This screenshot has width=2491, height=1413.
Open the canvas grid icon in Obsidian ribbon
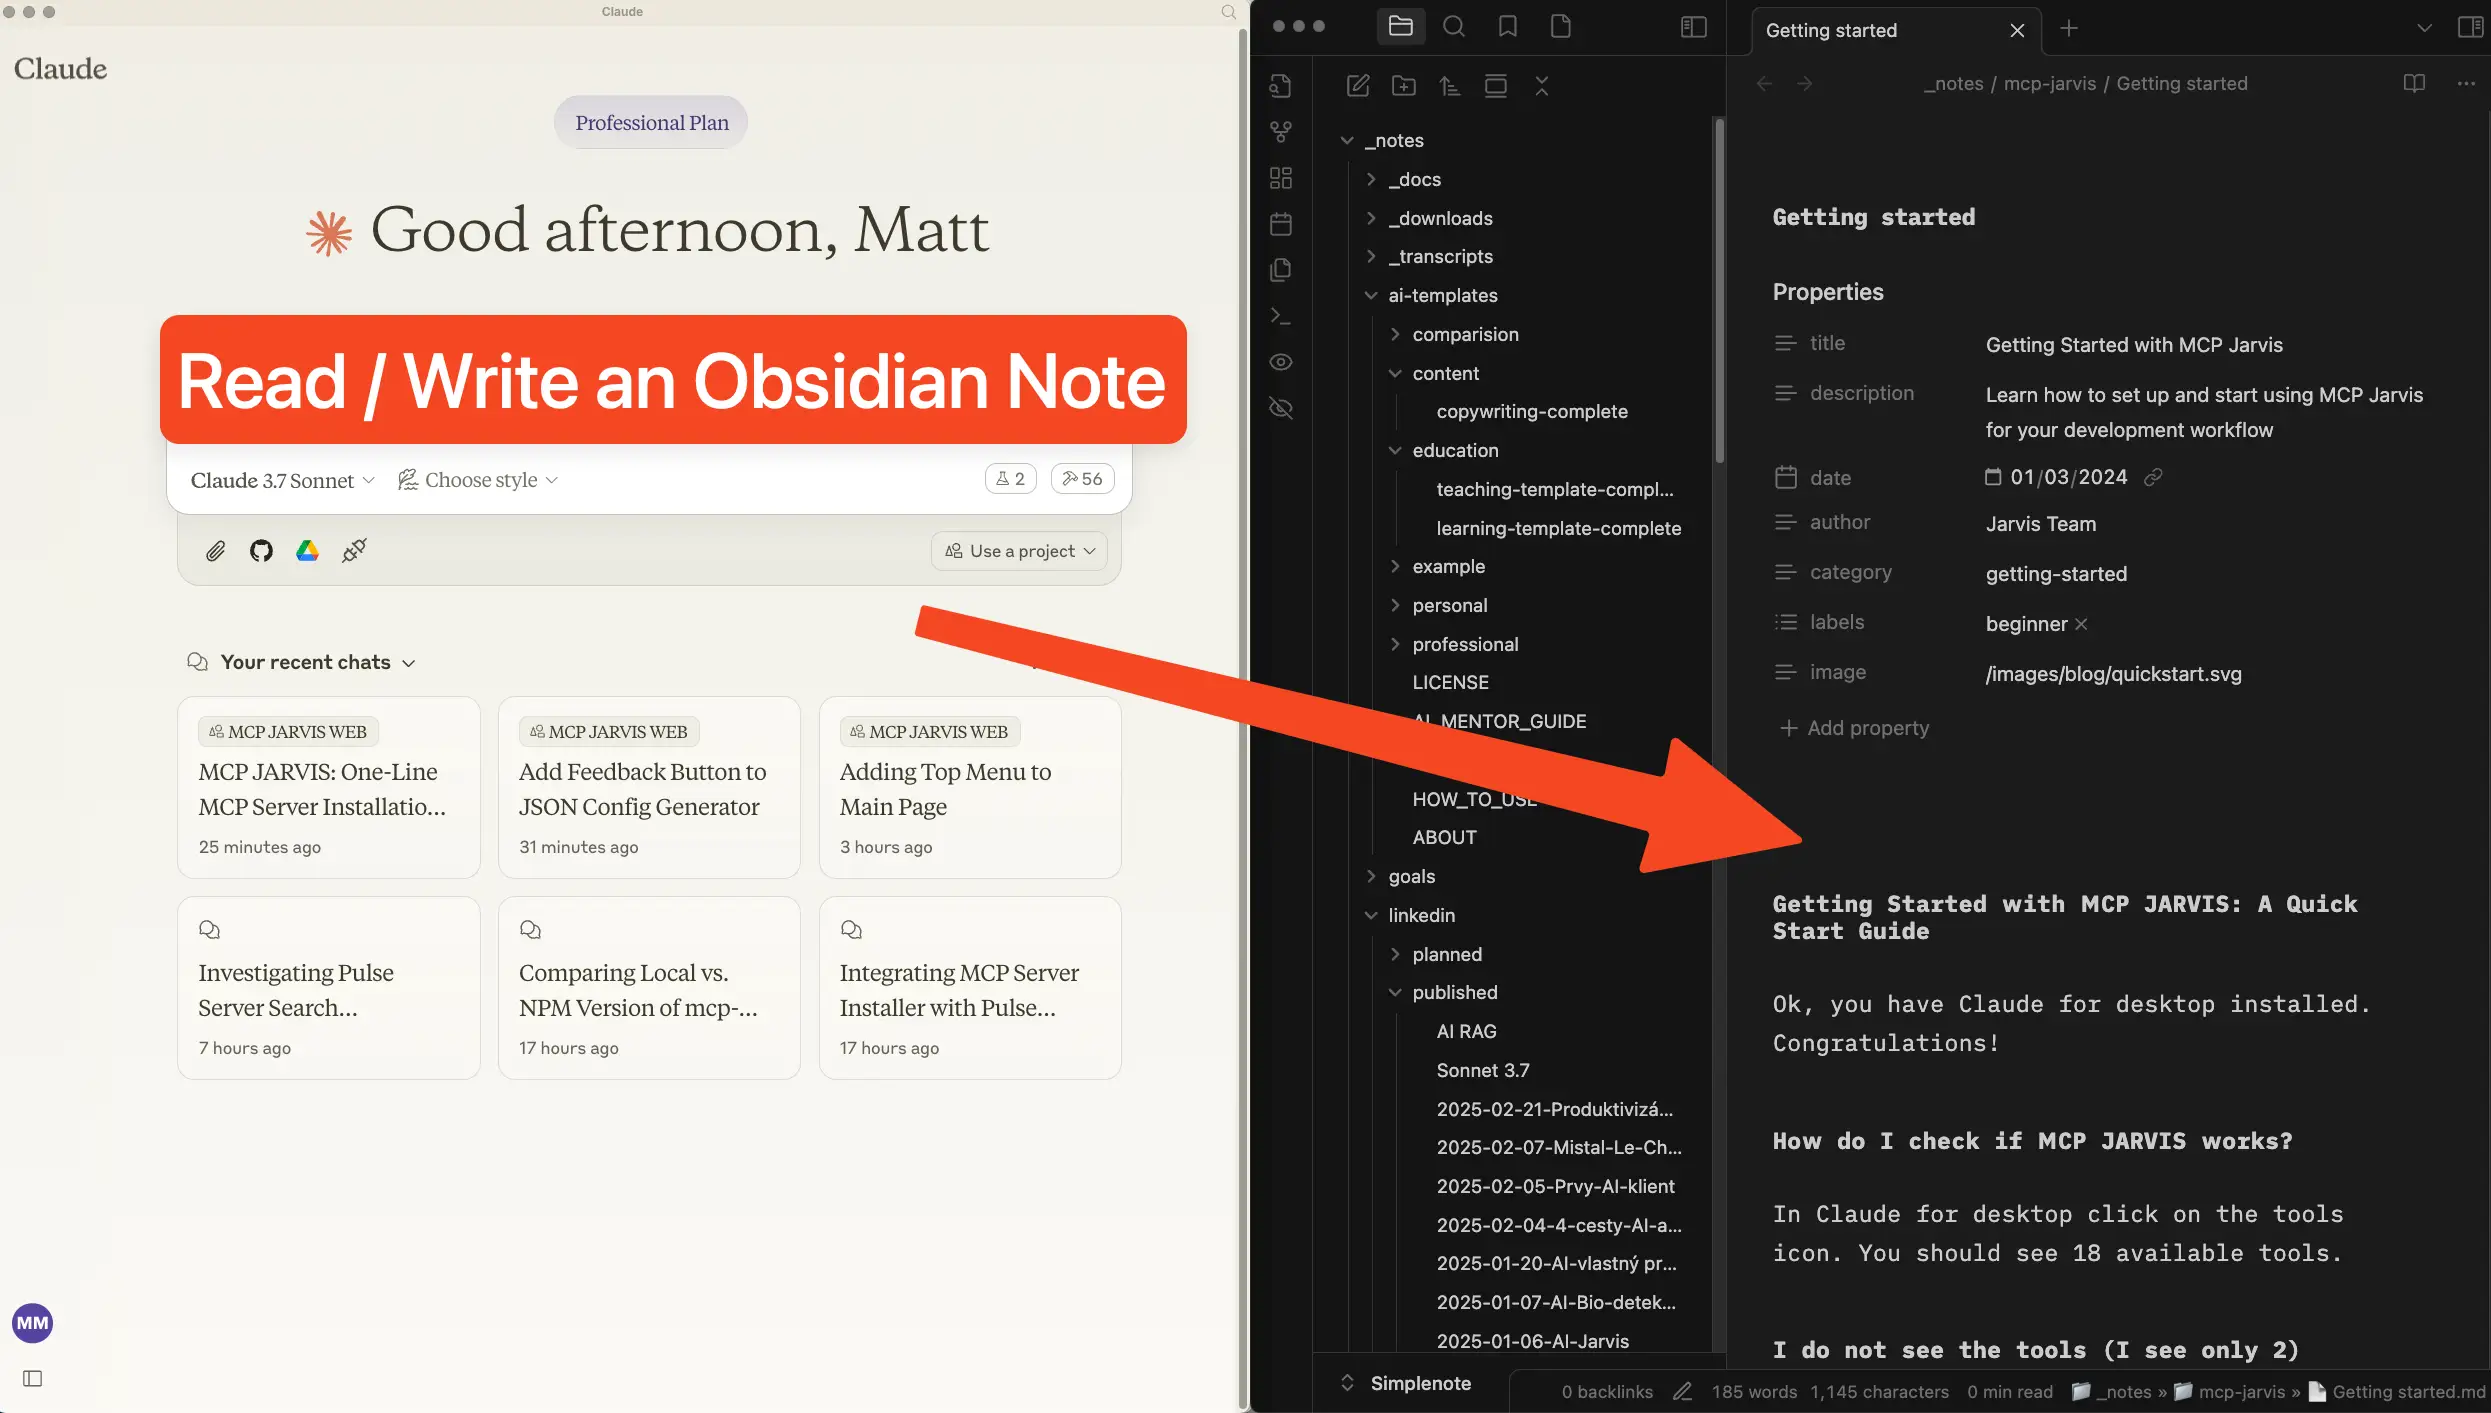click(x=1281, y=178)
